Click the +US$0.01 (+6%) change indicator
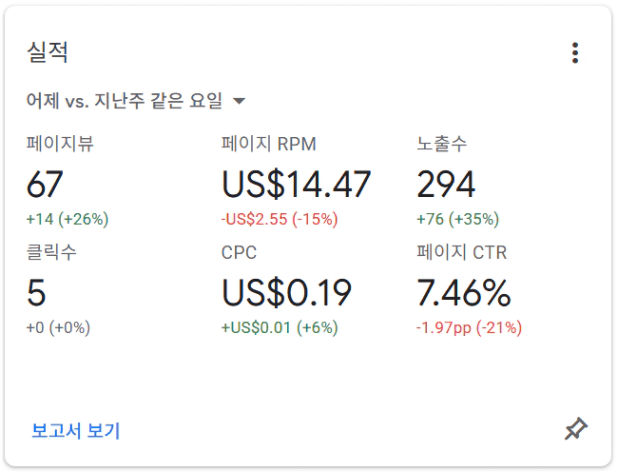This screenshot has width=618, height=472. (279, 328)
